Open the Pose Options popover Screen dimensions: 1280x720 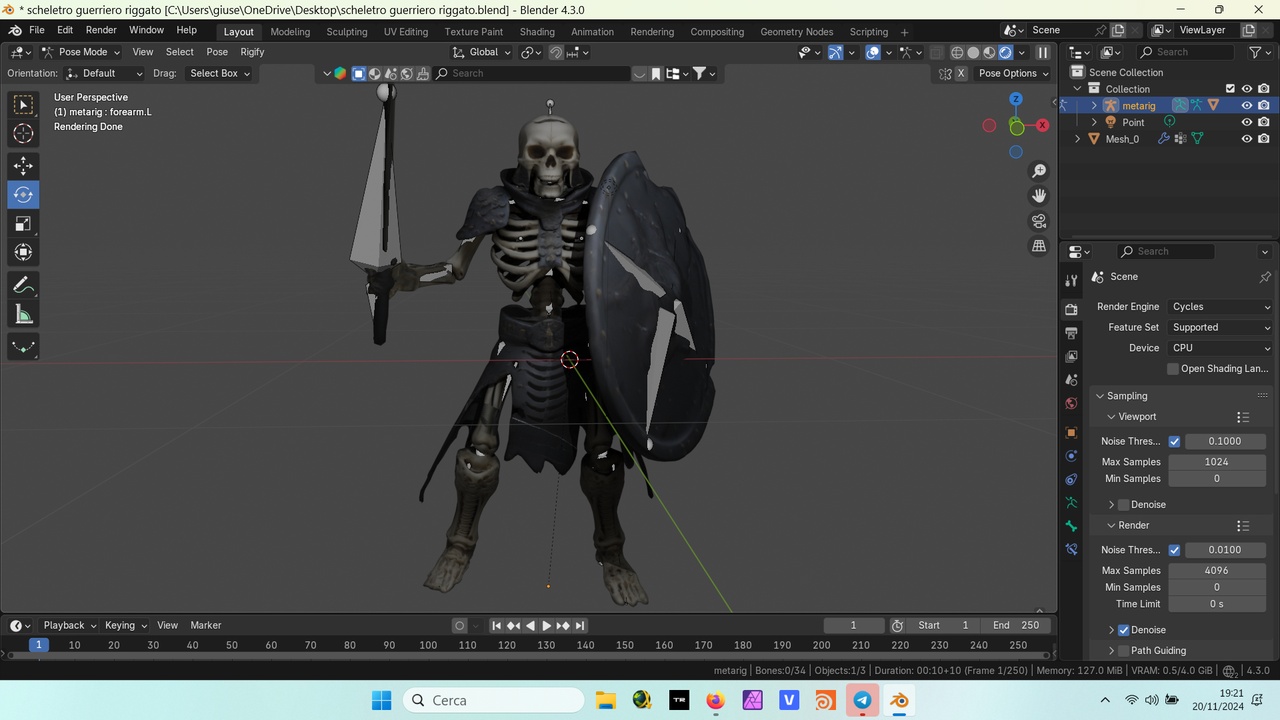point(1014,73)
